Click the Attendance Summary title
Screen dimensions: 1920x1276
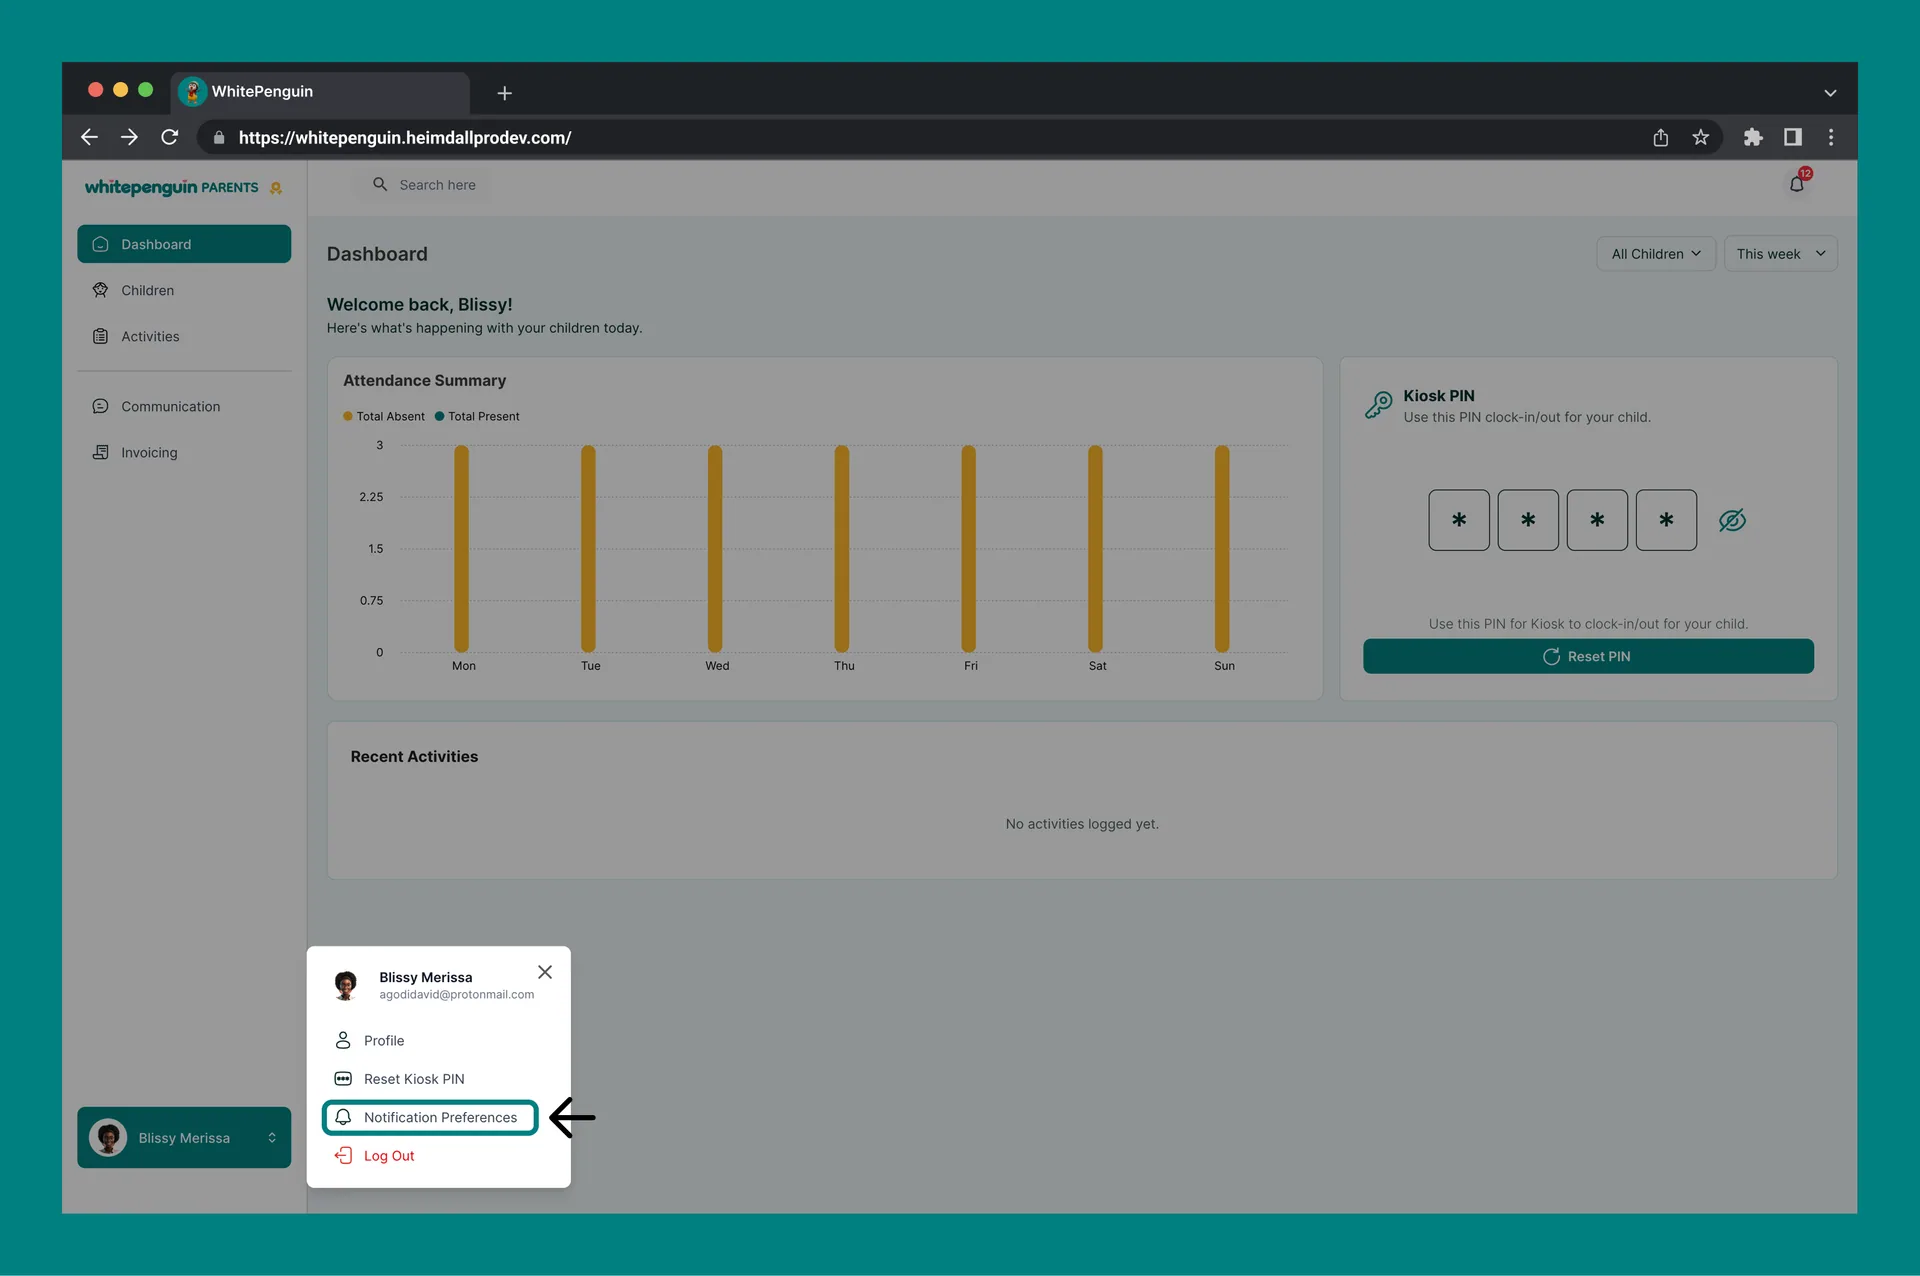coord(424,381)
